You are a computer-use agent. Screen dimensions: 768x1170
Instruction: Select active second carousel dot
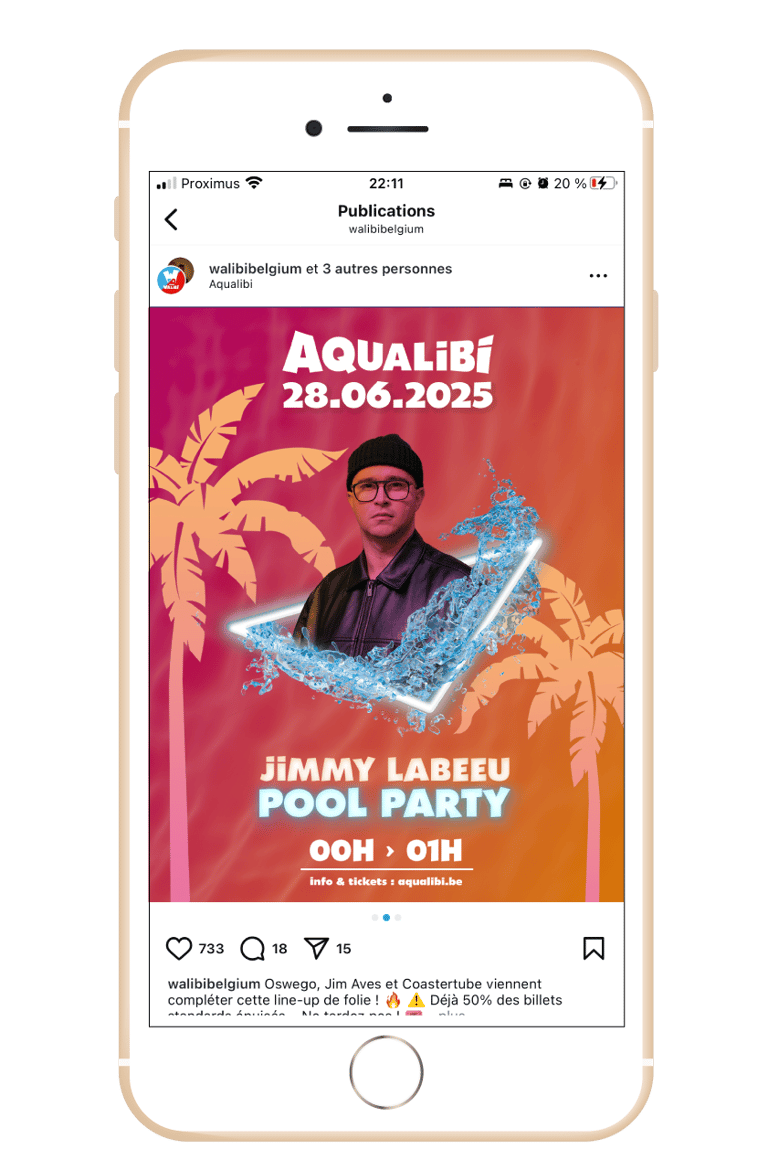[x=386, y=918]
